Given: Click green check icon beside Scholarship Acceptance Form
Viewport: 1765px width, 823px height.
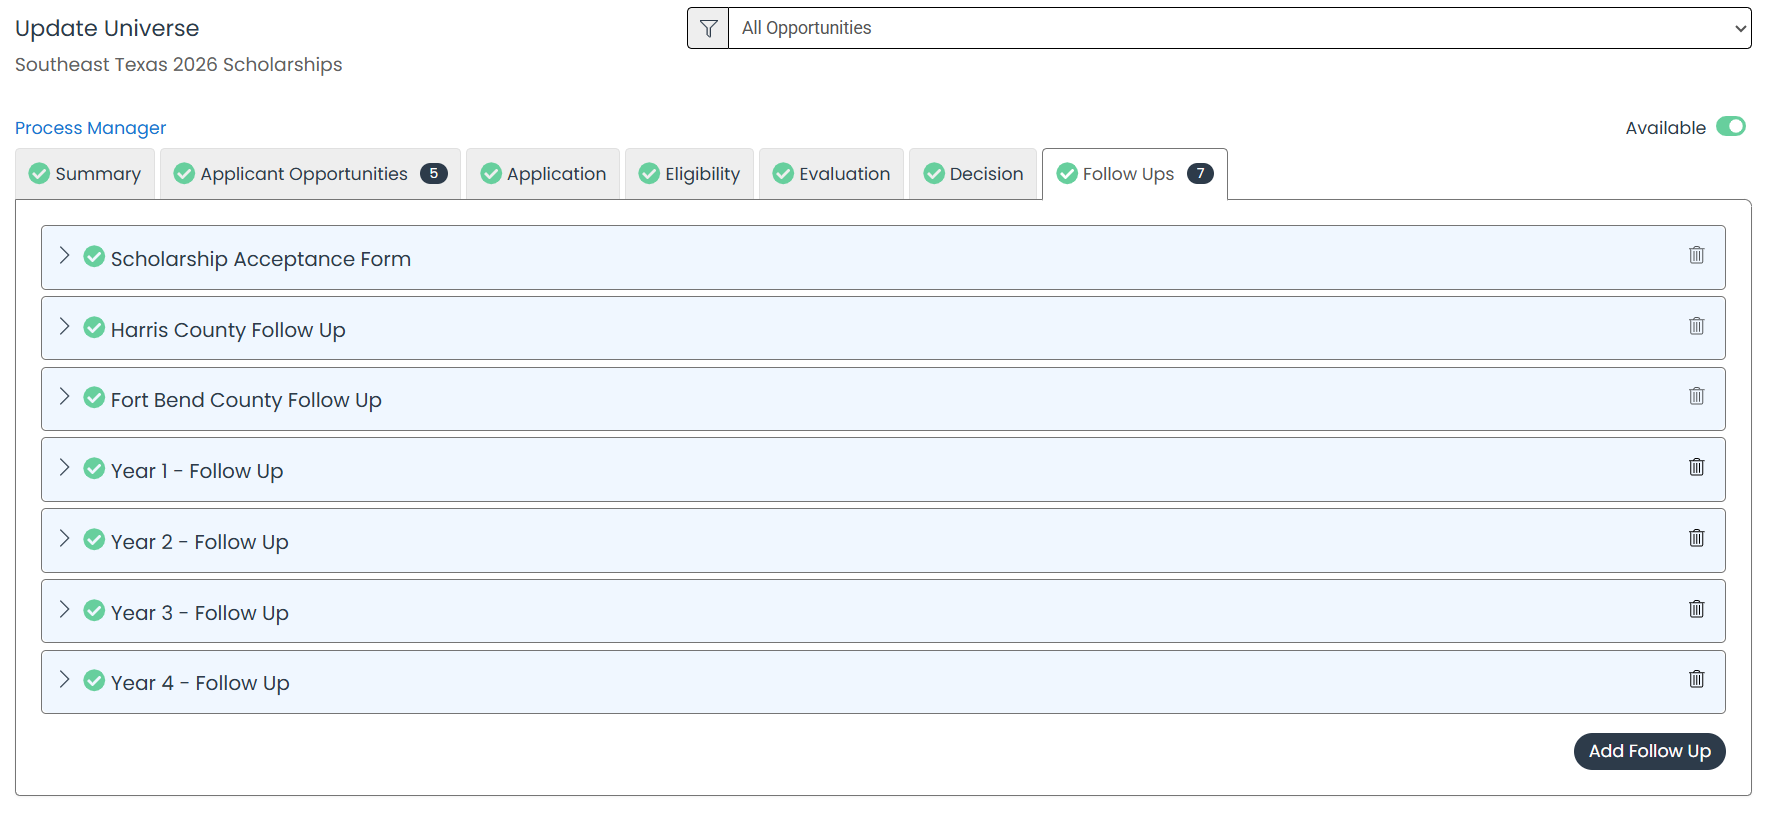Looking at the screenshot, I should click(94, 257).
